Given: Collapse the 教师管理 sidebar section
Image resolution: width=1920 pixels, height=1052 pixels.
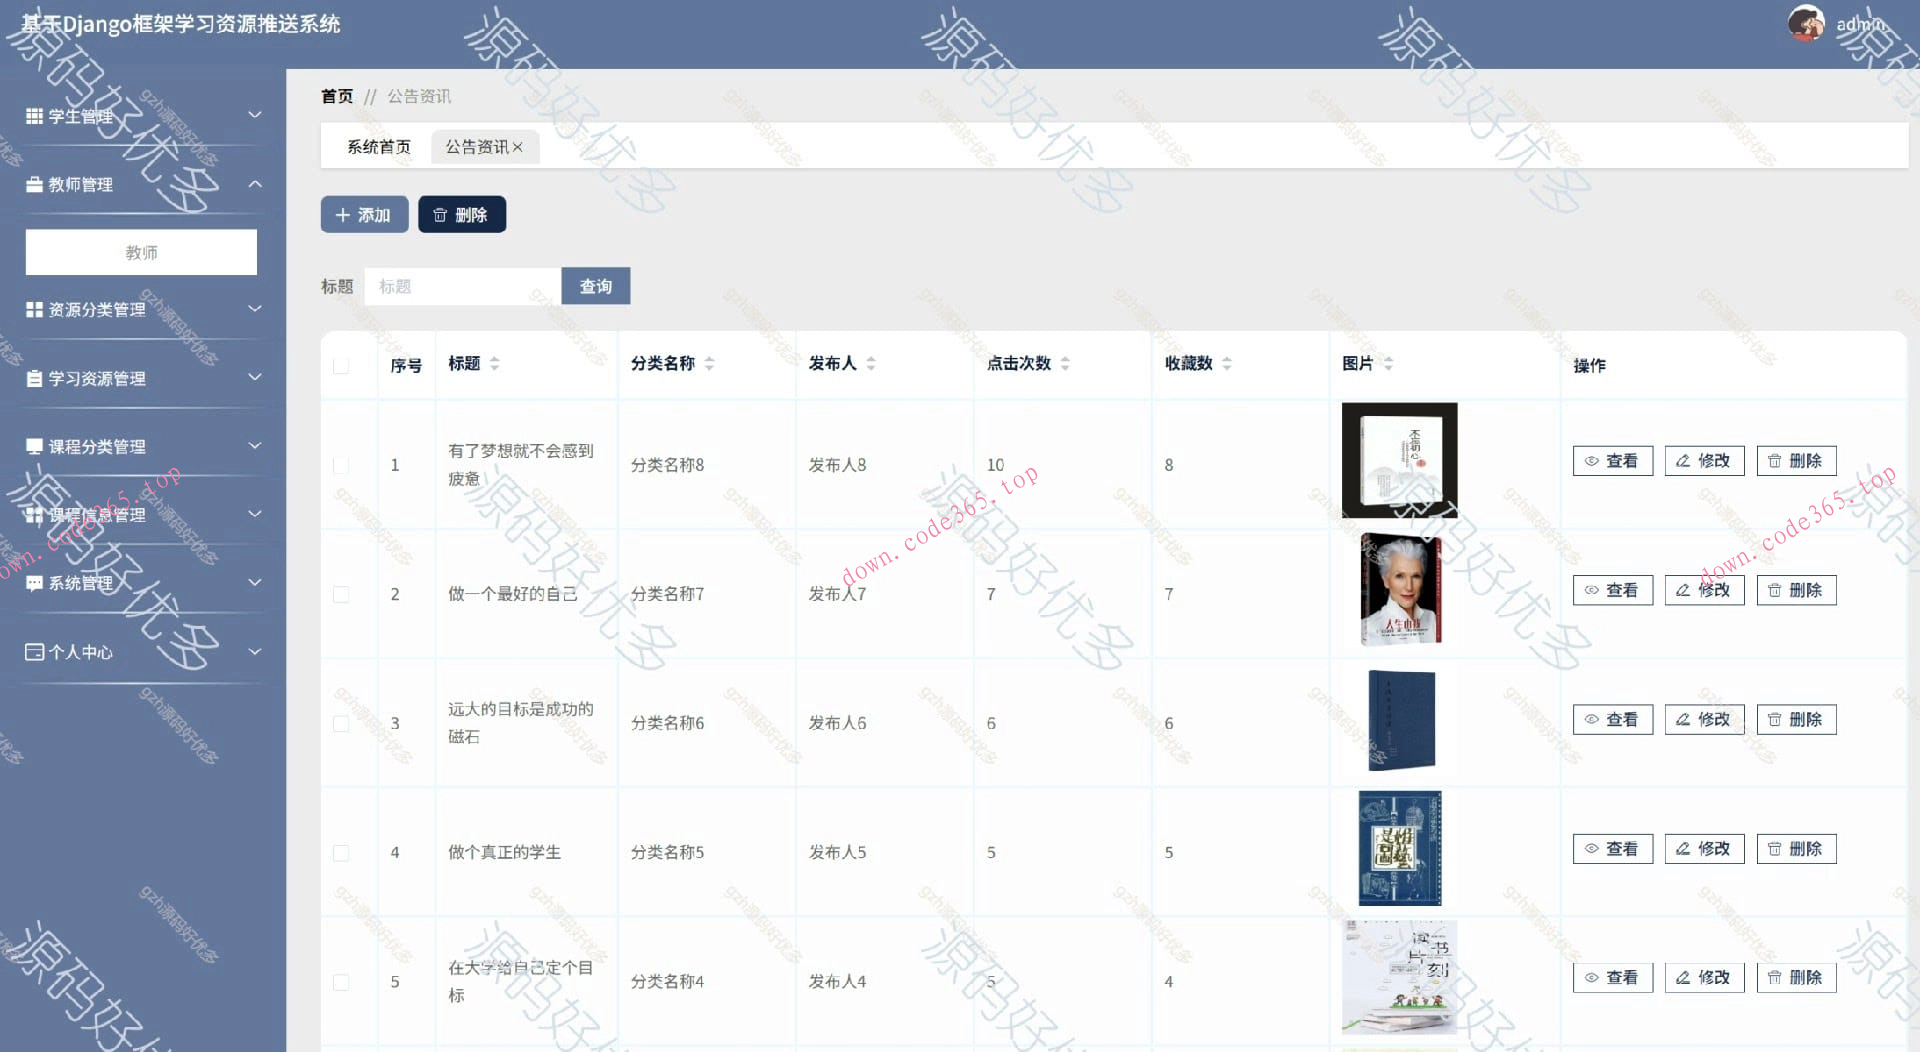Looking at the screenshot, I should (x=256, y=184).
